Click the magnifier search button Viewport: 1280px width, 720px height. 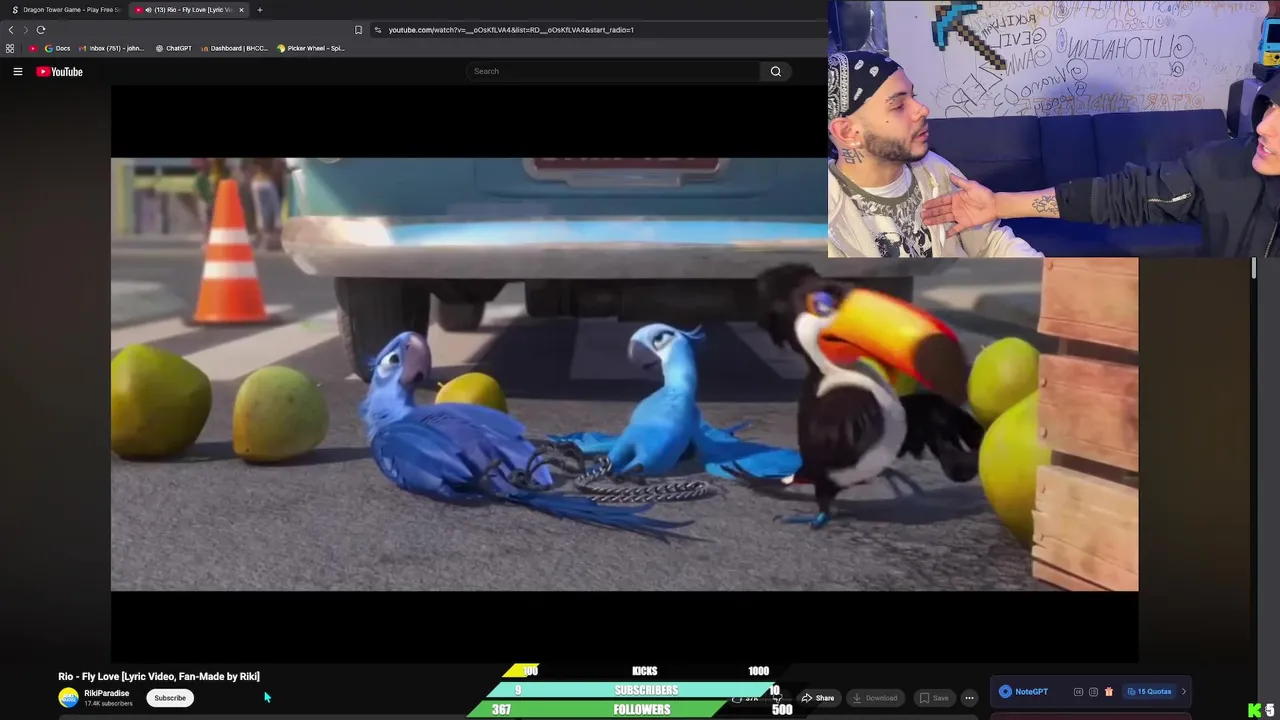tap(775, 71)
